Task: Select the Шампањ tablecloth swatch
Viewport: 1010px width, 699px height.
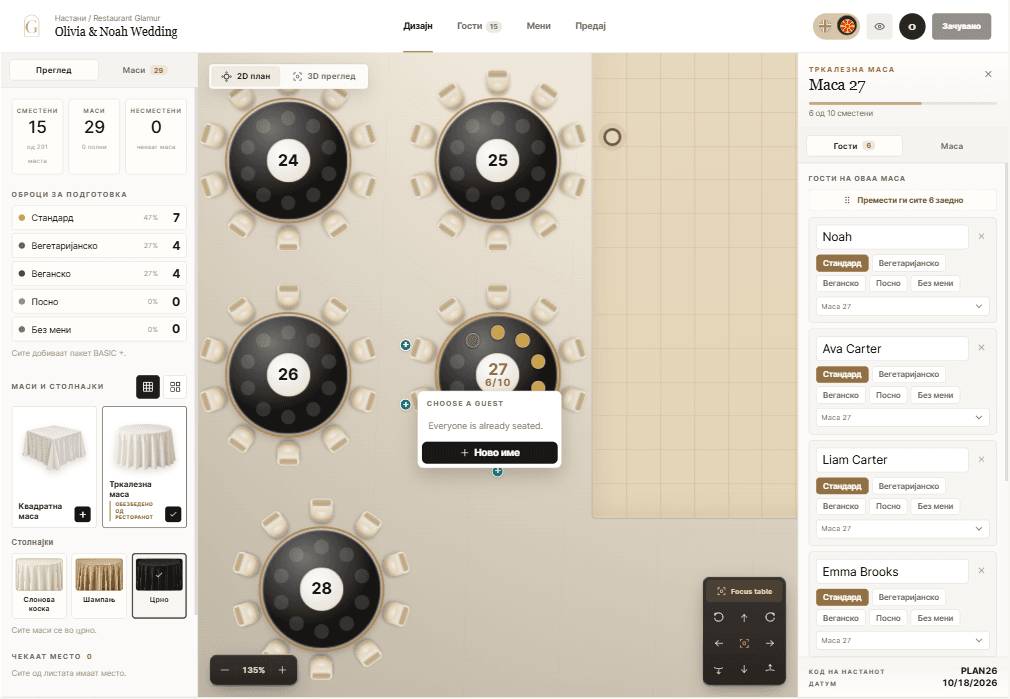Action: coord(99,585)
